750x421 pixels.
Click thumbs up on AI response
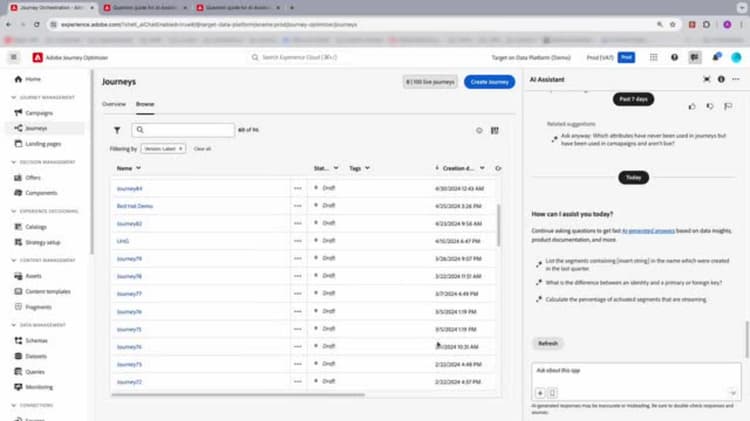692,106
